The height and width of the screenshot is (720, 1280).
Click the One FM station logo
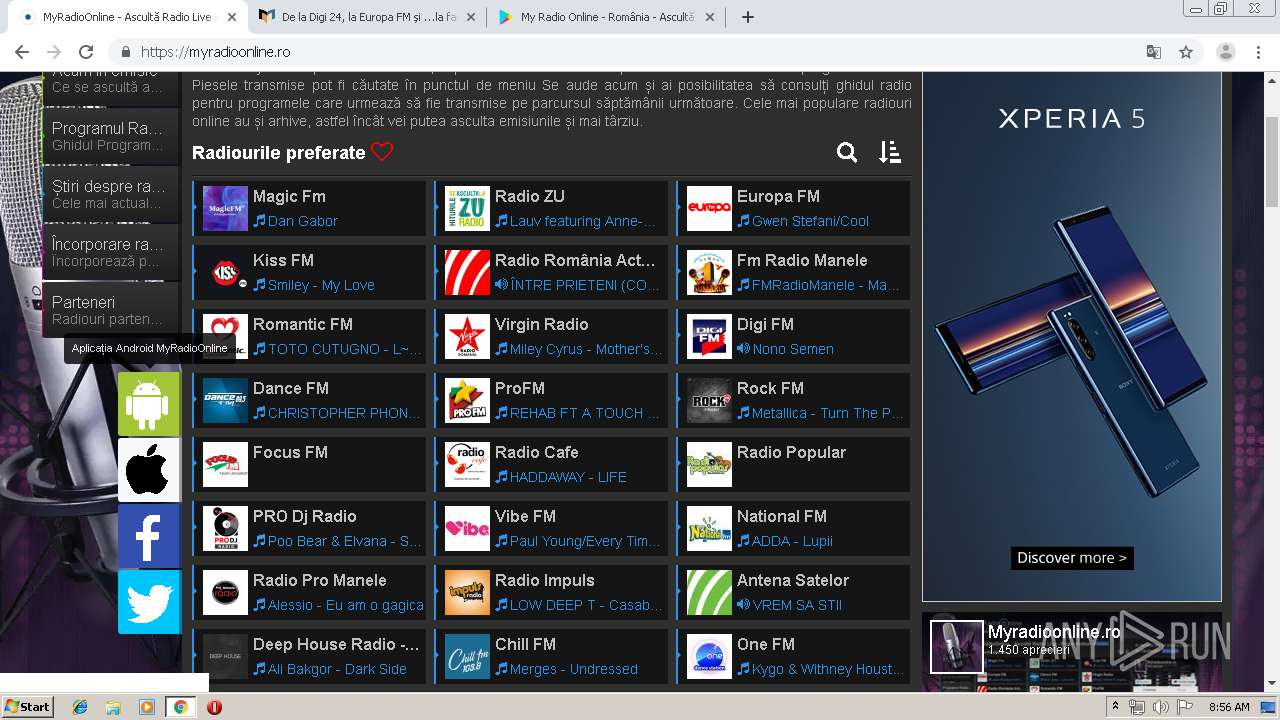[x=709, y=656]
